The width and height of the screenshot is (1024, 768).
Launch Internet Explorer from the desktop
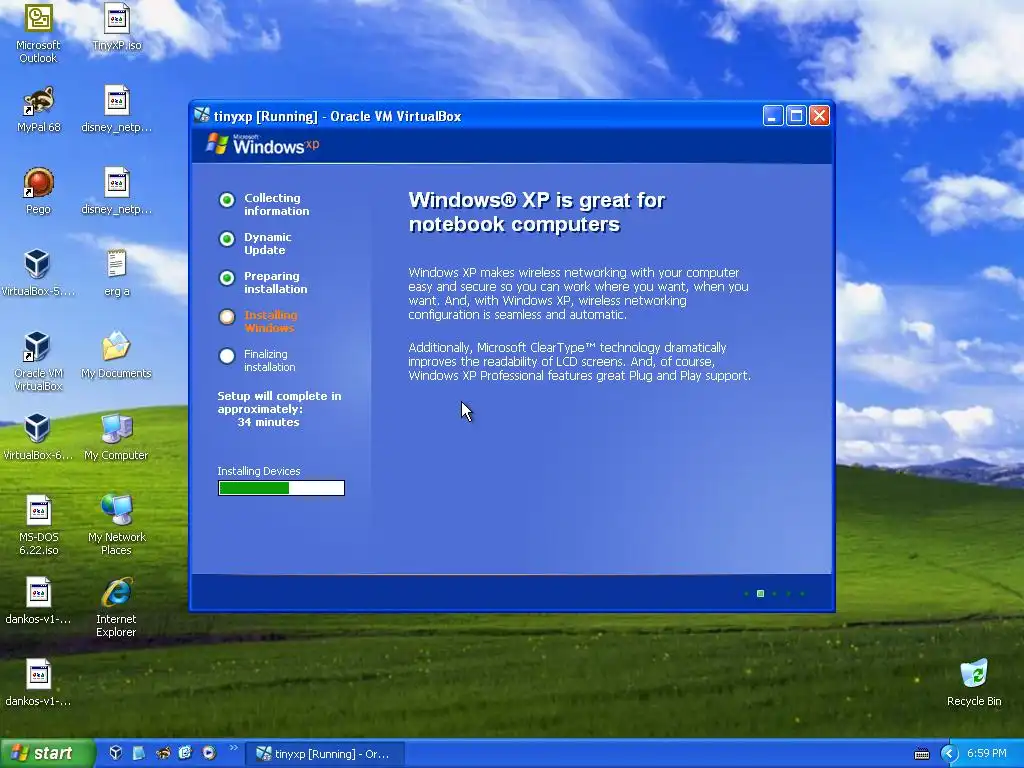coord(116,607)
